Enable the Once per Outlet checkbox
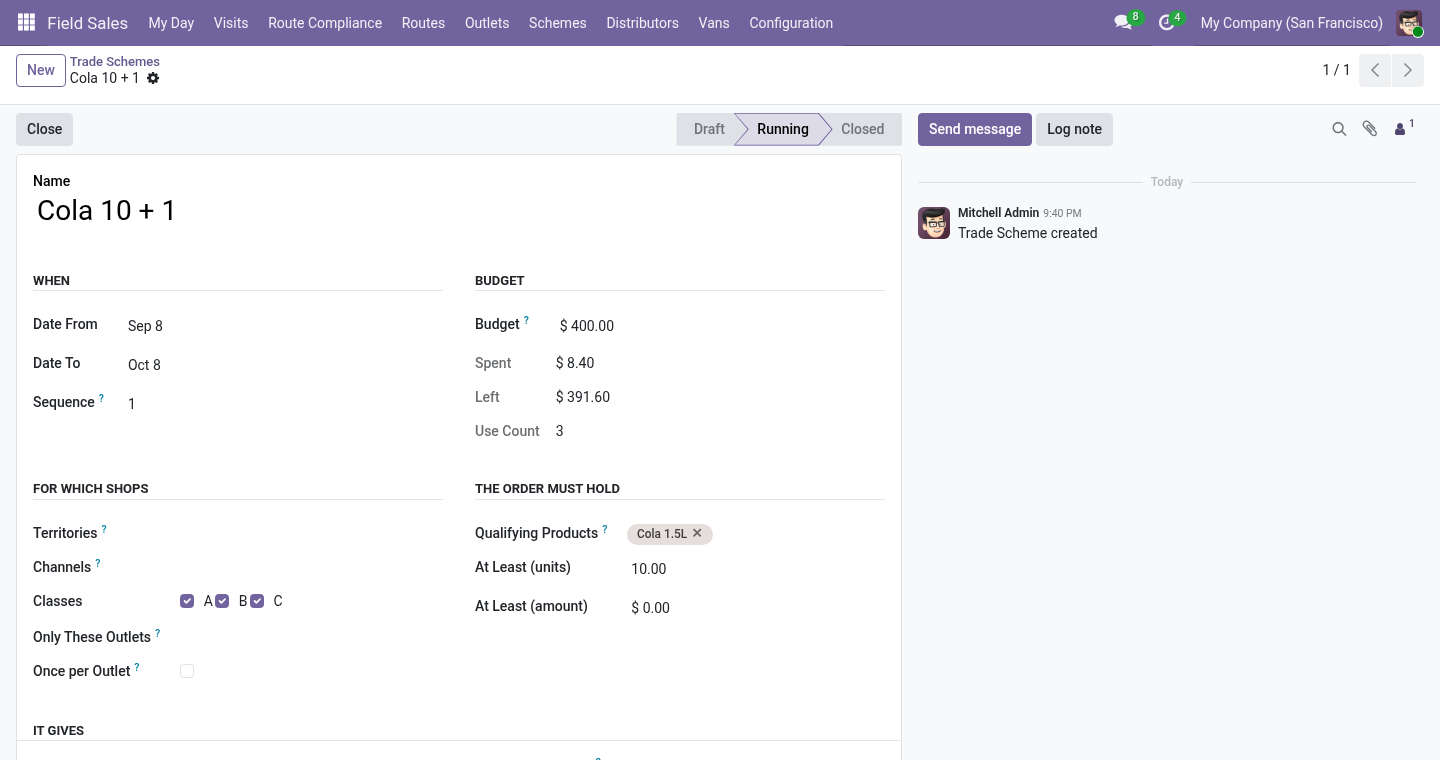The height and width of the screenshot is (760, 1440). [x=187, y=671]
